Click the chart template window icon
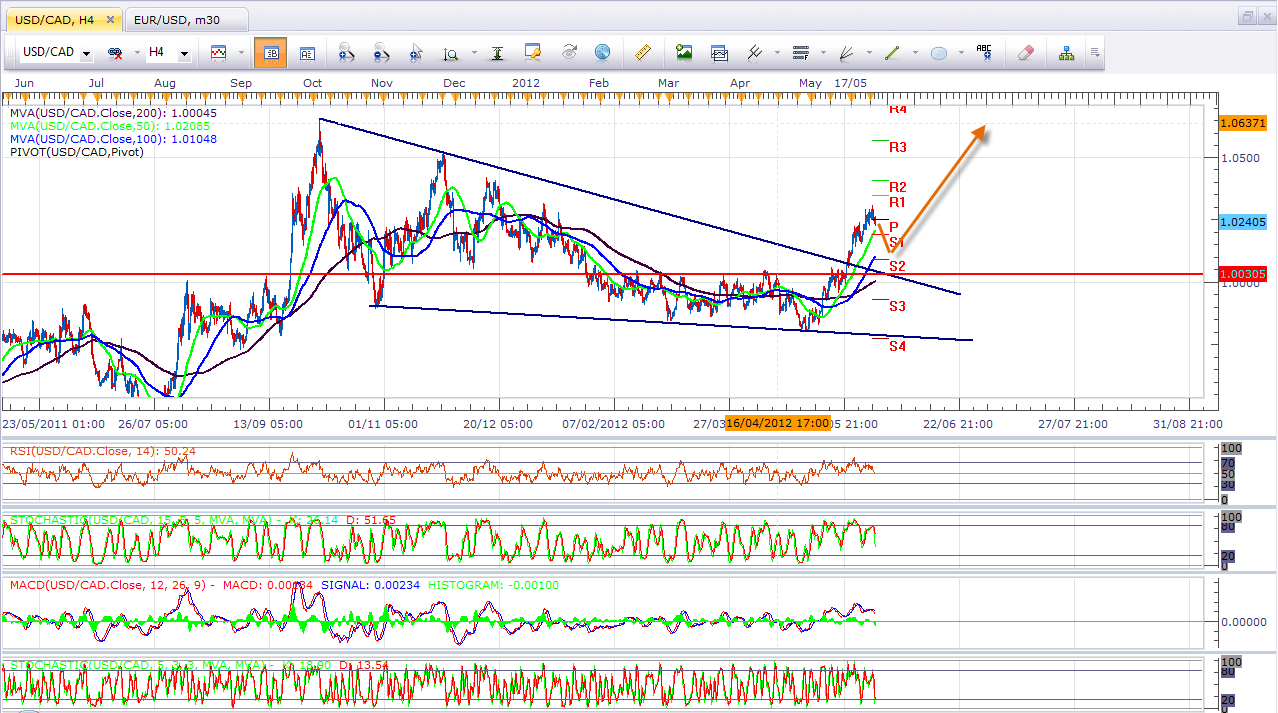Viewport: 1278px width, 713px height. pyautogui.click(x=719, y=53)
